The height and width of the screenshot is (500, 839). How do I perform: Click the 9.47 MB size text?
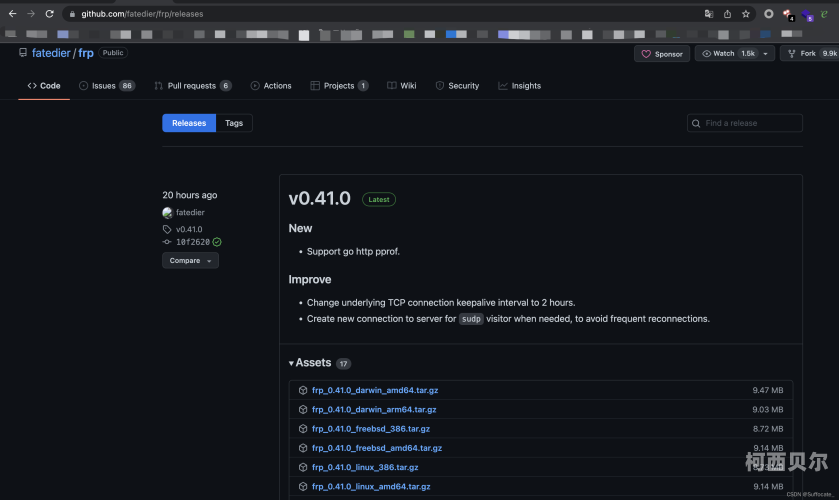[767, 390]
